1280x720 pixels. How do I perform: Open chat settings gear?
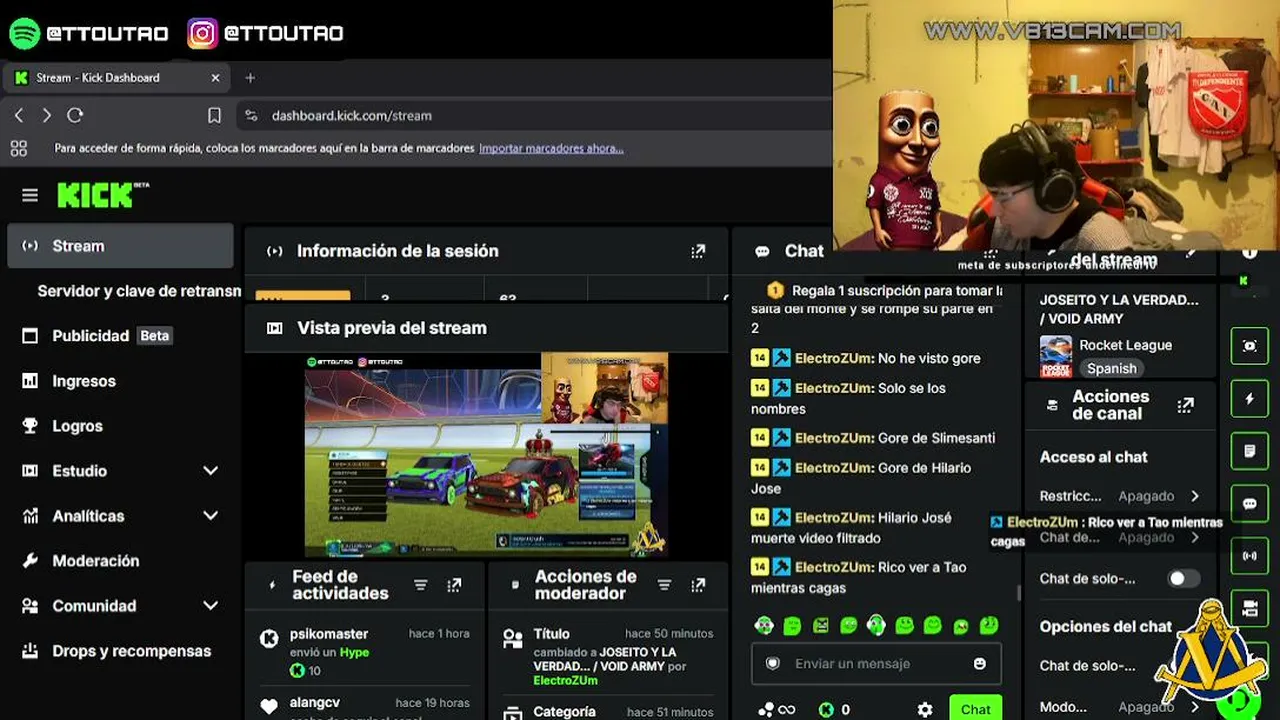pyautogui.click(x=925, y=710)
